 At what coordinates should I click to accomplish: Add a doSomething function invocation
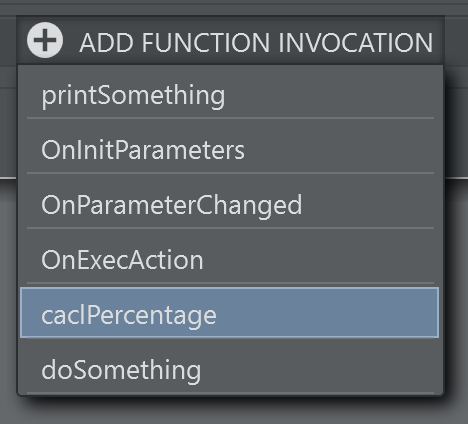(230, 369)
